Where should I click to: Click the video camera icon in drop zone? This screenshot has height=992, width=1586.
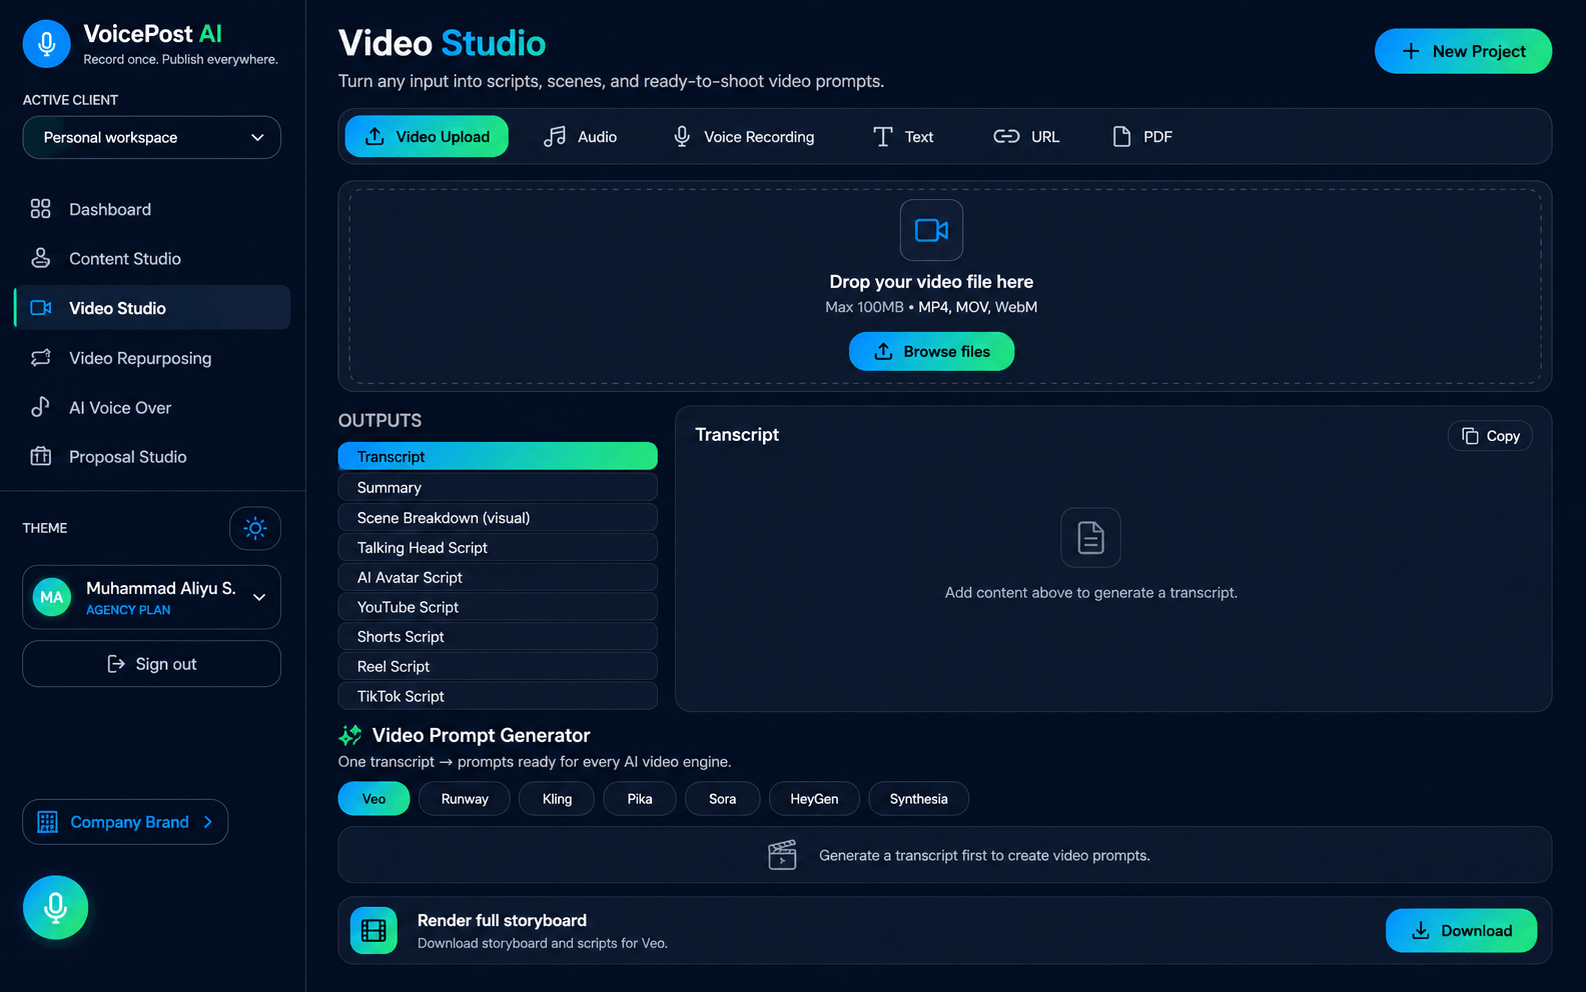point(931,230)
